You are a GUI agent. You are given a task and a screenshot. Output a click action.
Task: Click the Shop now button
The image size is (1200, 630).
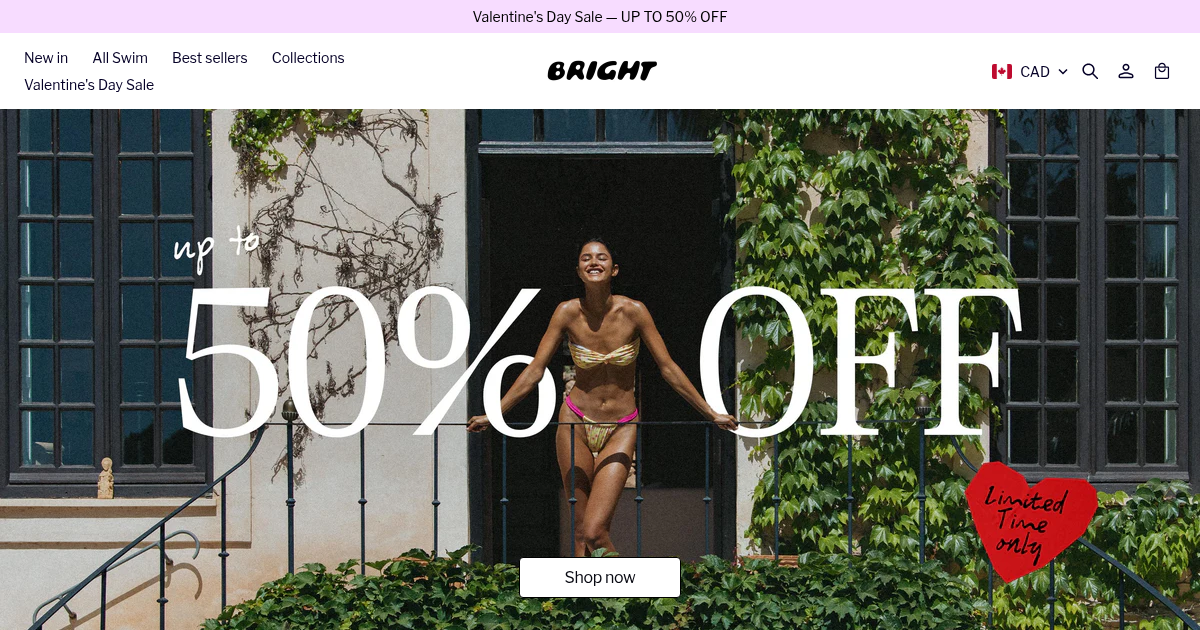pyautogui.click(x=600, y=577)
